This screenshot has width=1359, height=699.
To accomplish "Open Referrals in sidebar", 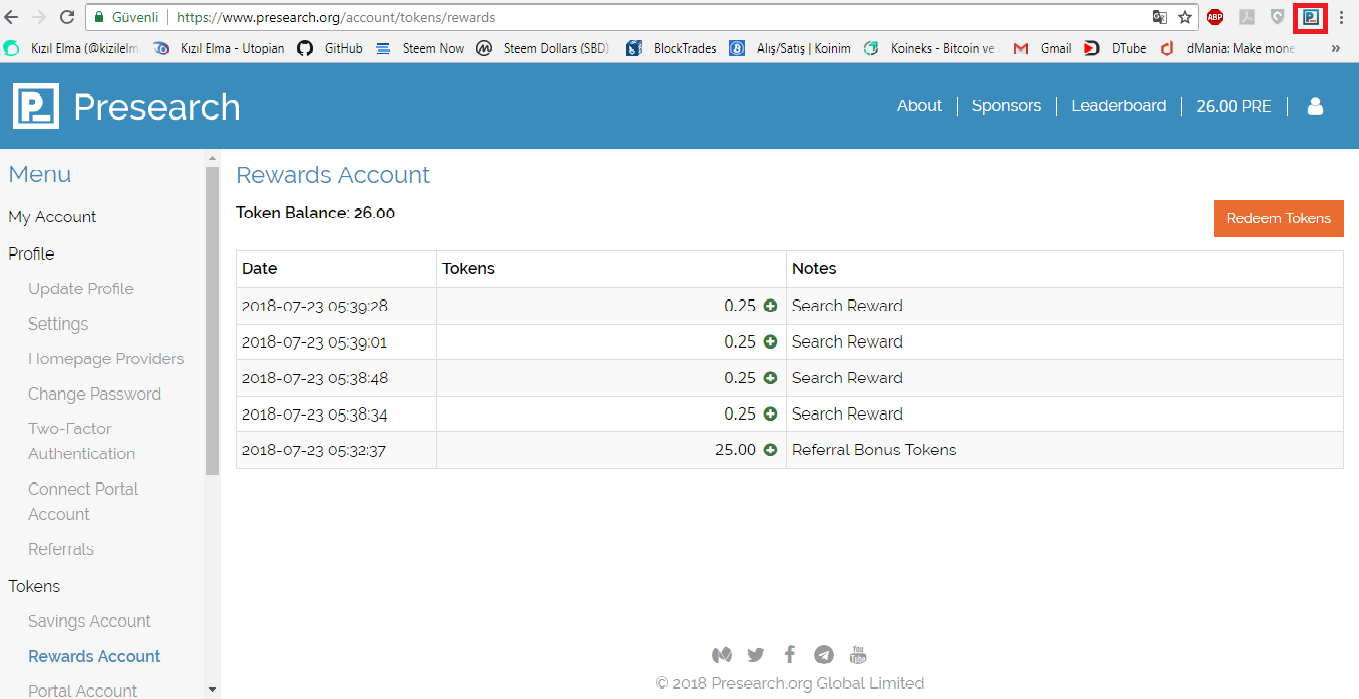I will pos(61,549).
